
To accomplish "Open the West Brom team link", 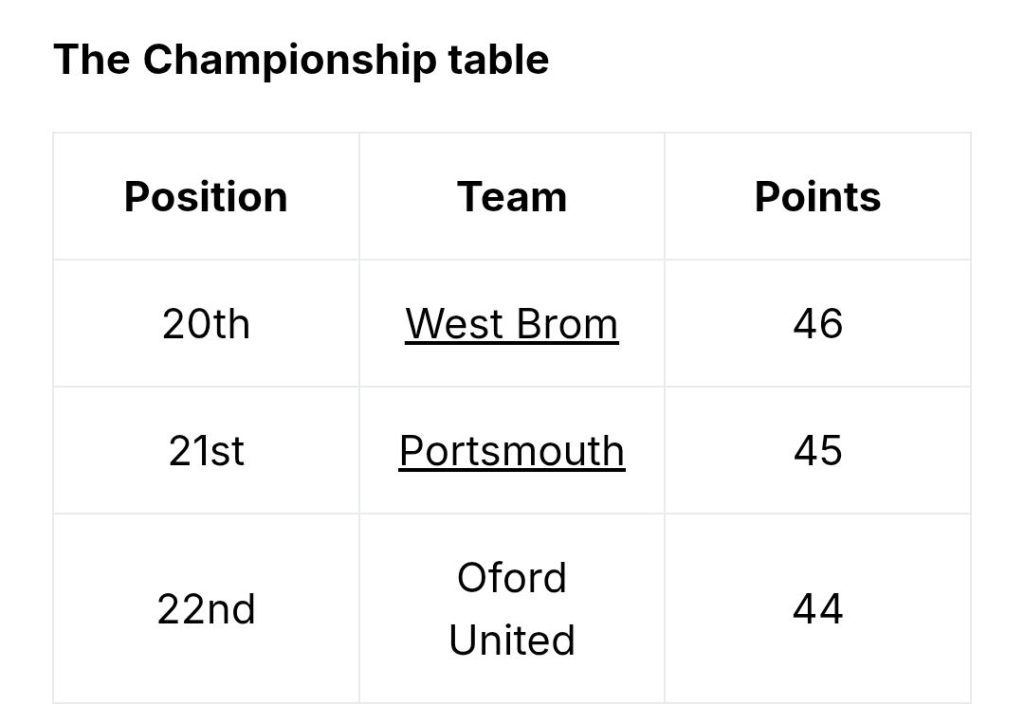I will 511,324.
